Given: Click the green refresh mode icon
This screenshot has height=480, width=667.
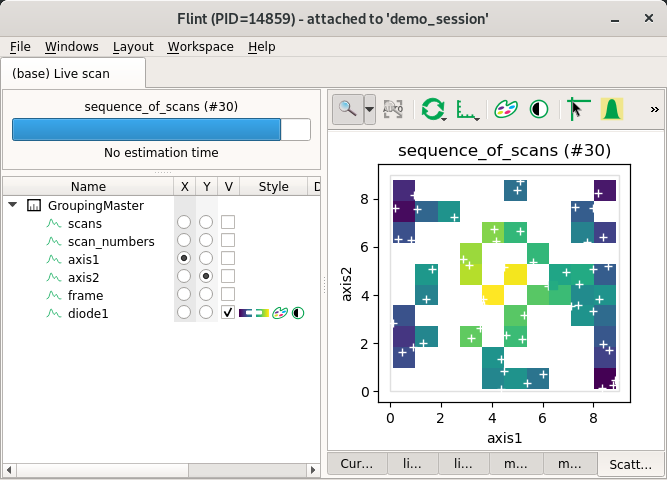Looking at the screenshot, I should [433, 109].
